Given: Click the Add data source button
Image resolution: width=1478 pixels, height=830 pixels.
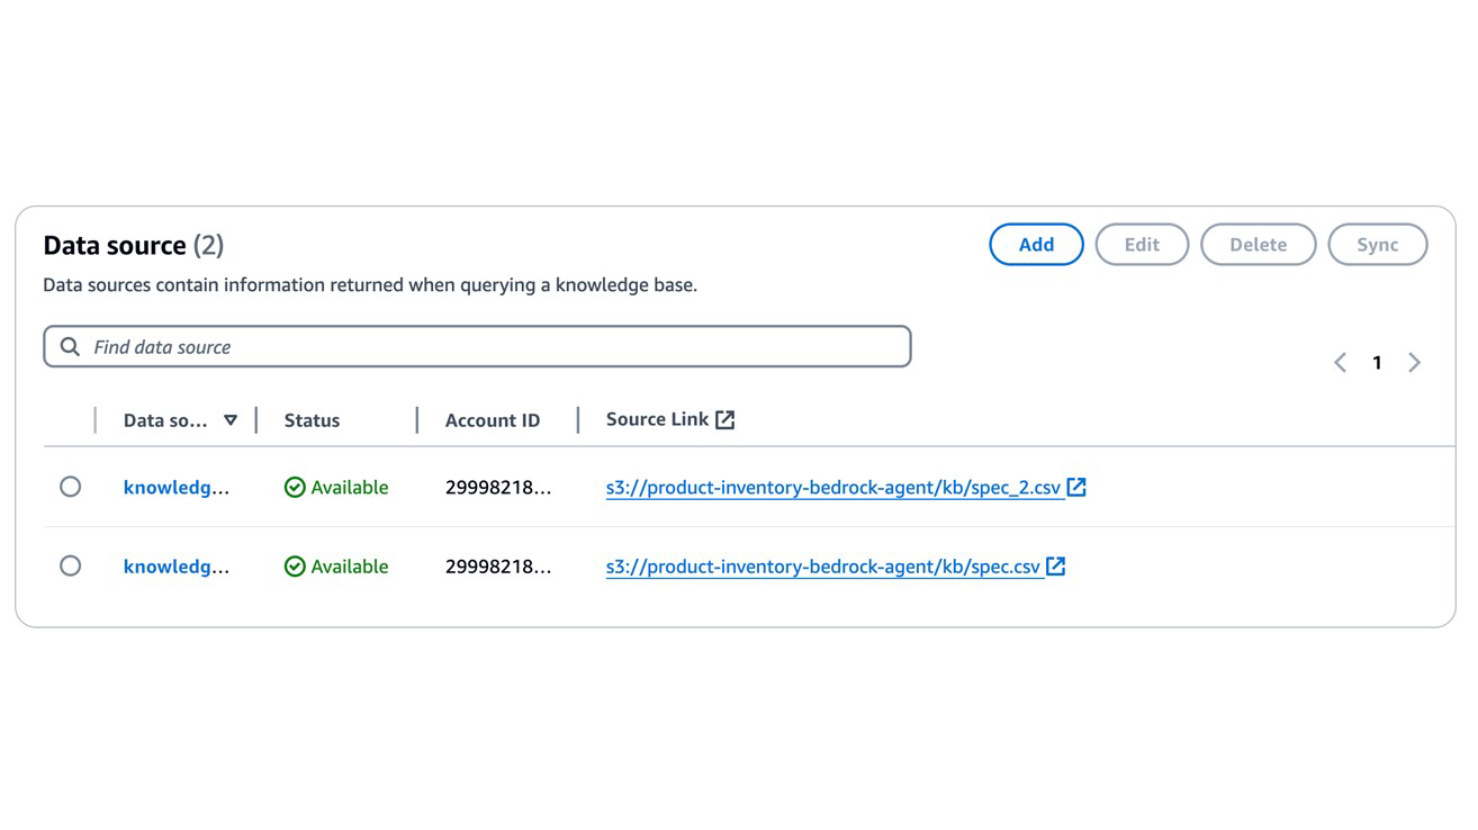Looking at the screenshot, I should point(1036,245).
